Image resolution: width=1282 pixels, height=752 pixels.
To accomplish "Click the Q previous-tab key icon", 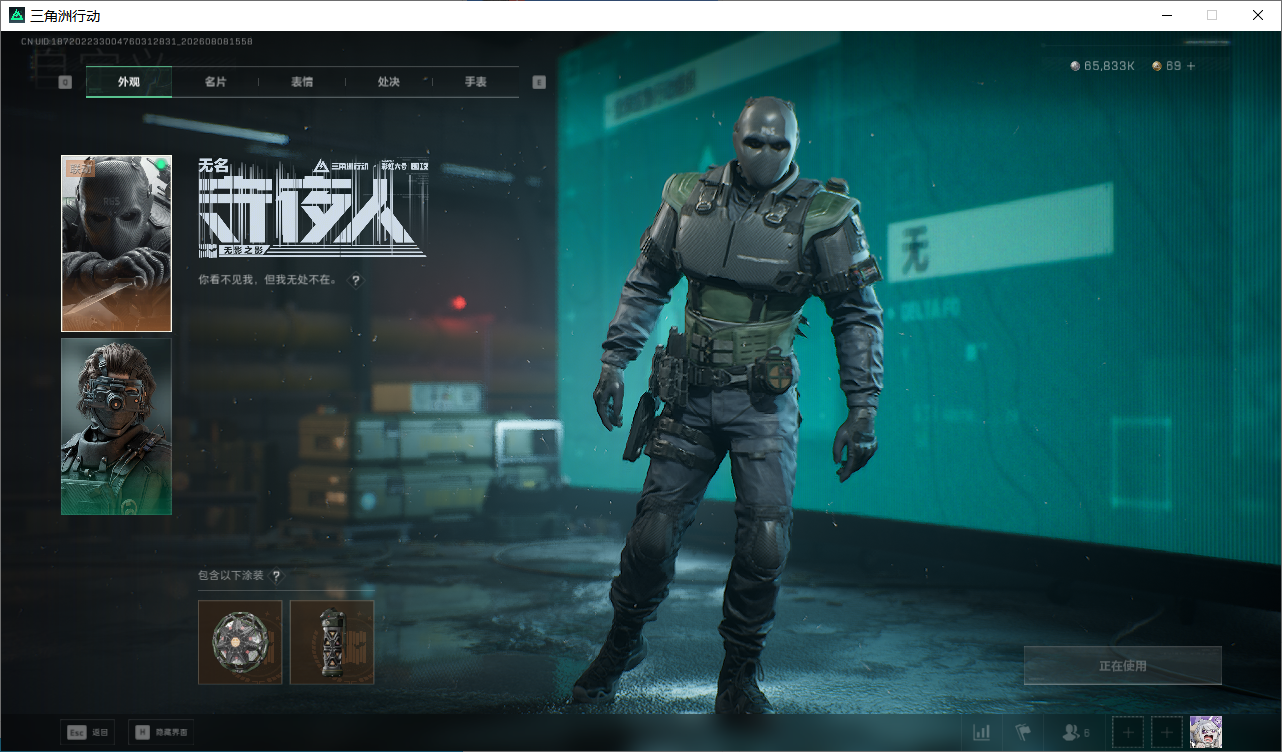I will (65, 82).
